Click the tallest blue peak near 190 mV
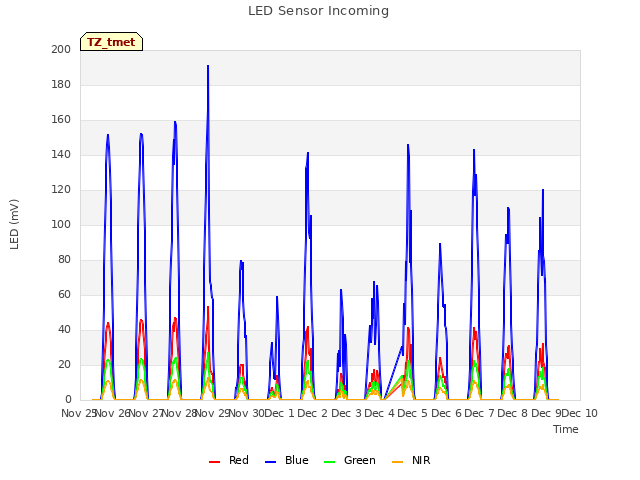The width and height of the screenshot is (640, 480). click(208, 66)
